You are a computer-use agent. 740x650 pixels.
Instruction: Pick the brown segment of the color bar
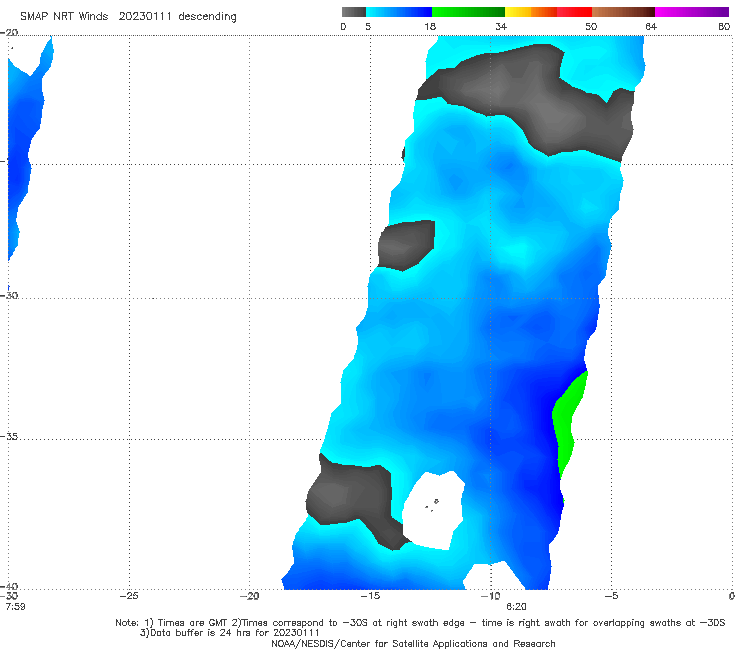pyautogui.click(x=623, y=12)
